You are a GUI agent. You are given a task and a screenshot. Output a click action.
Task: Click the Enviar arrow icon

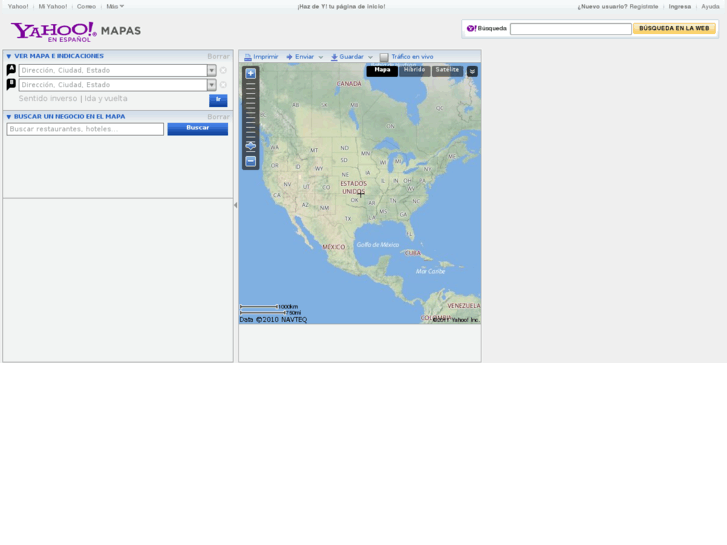(x=289, y=58)
